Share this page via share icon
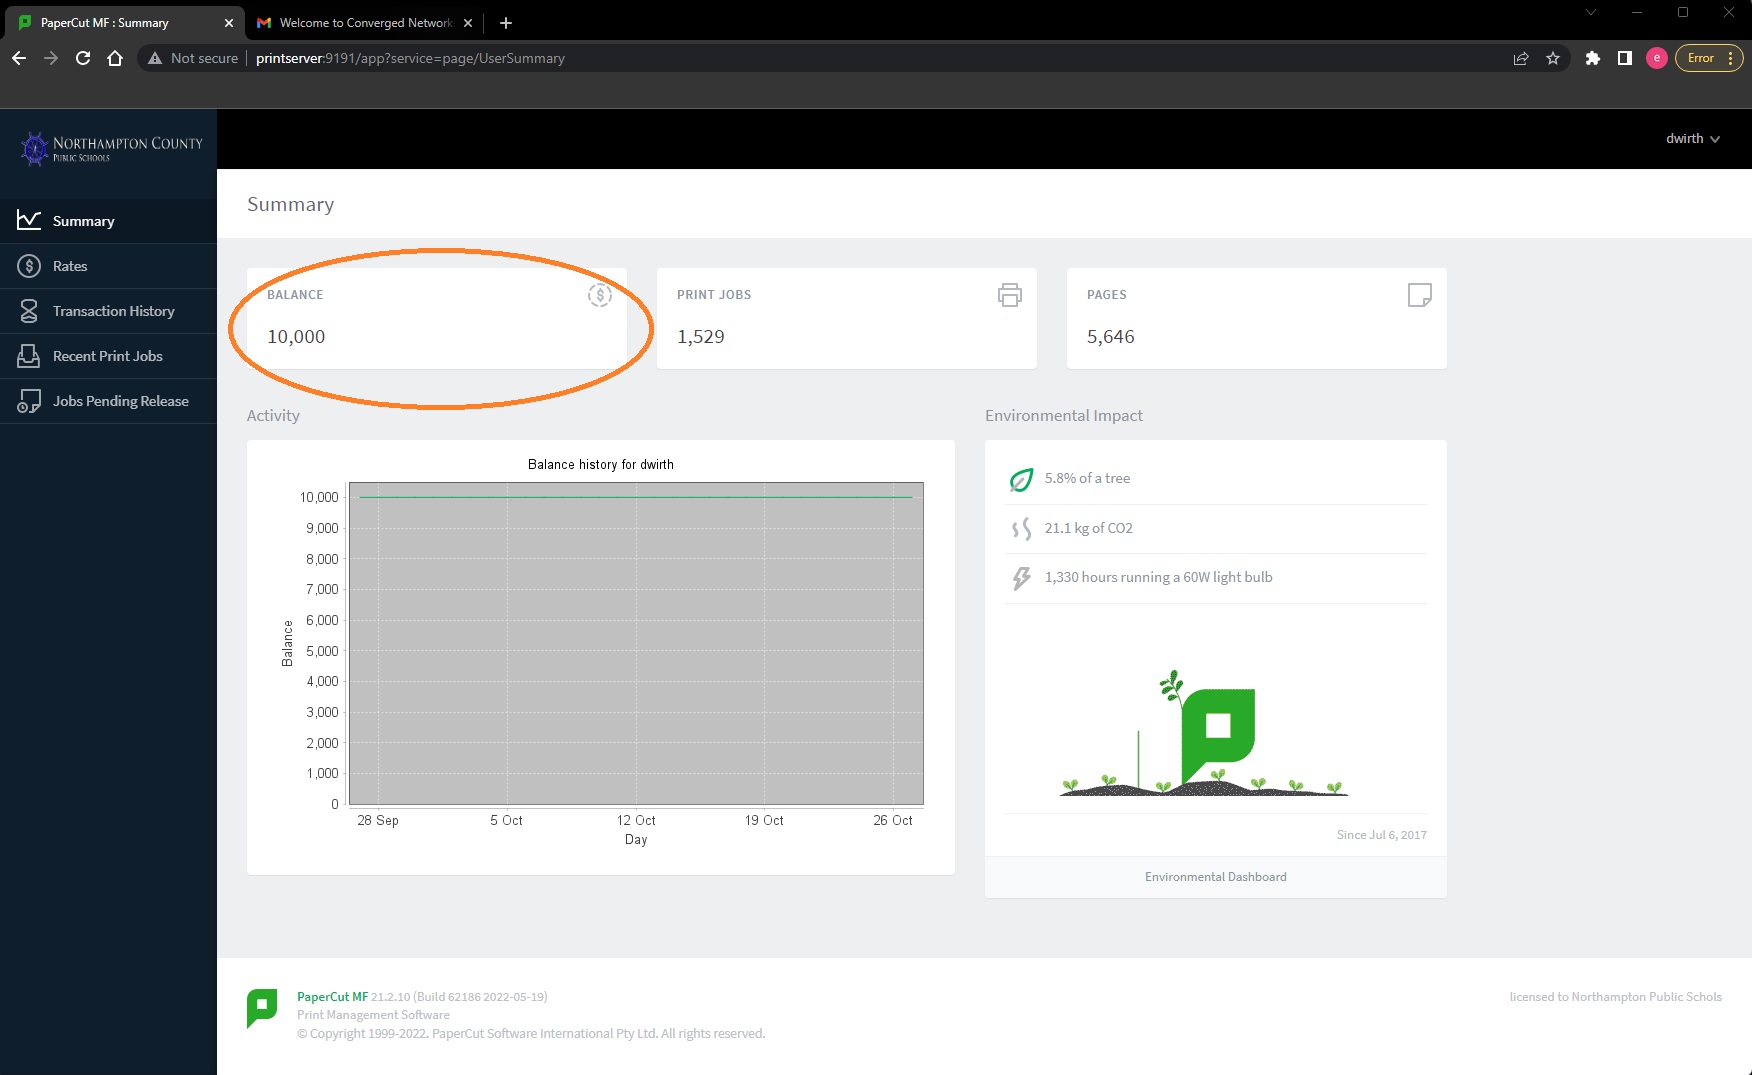The image size is (1752, 1075). click(1521, 58)
